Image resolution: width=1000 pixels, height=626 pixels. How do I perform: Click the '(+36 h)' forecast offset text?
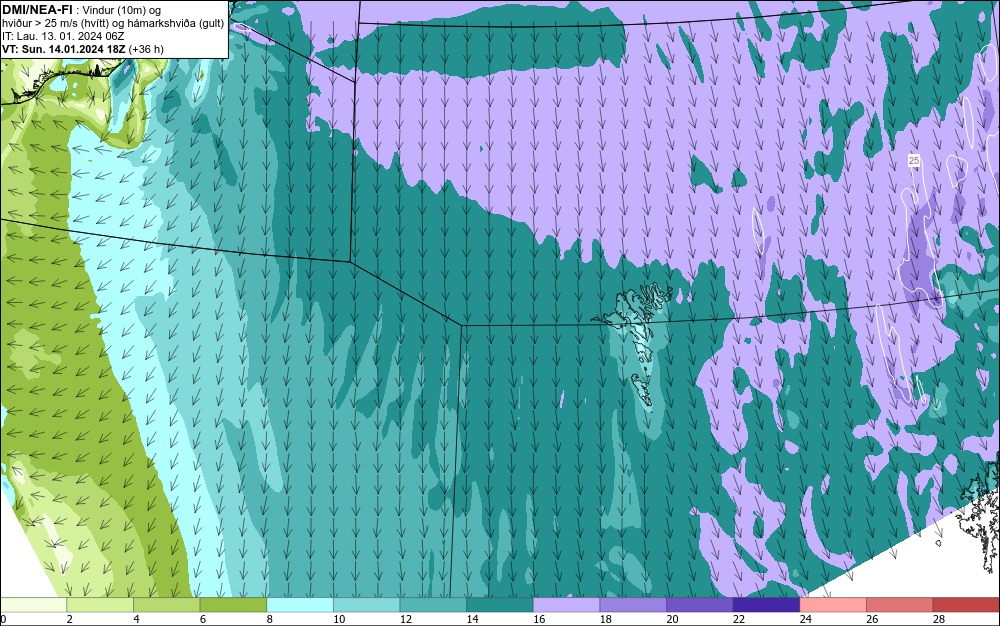coord(146,49)
